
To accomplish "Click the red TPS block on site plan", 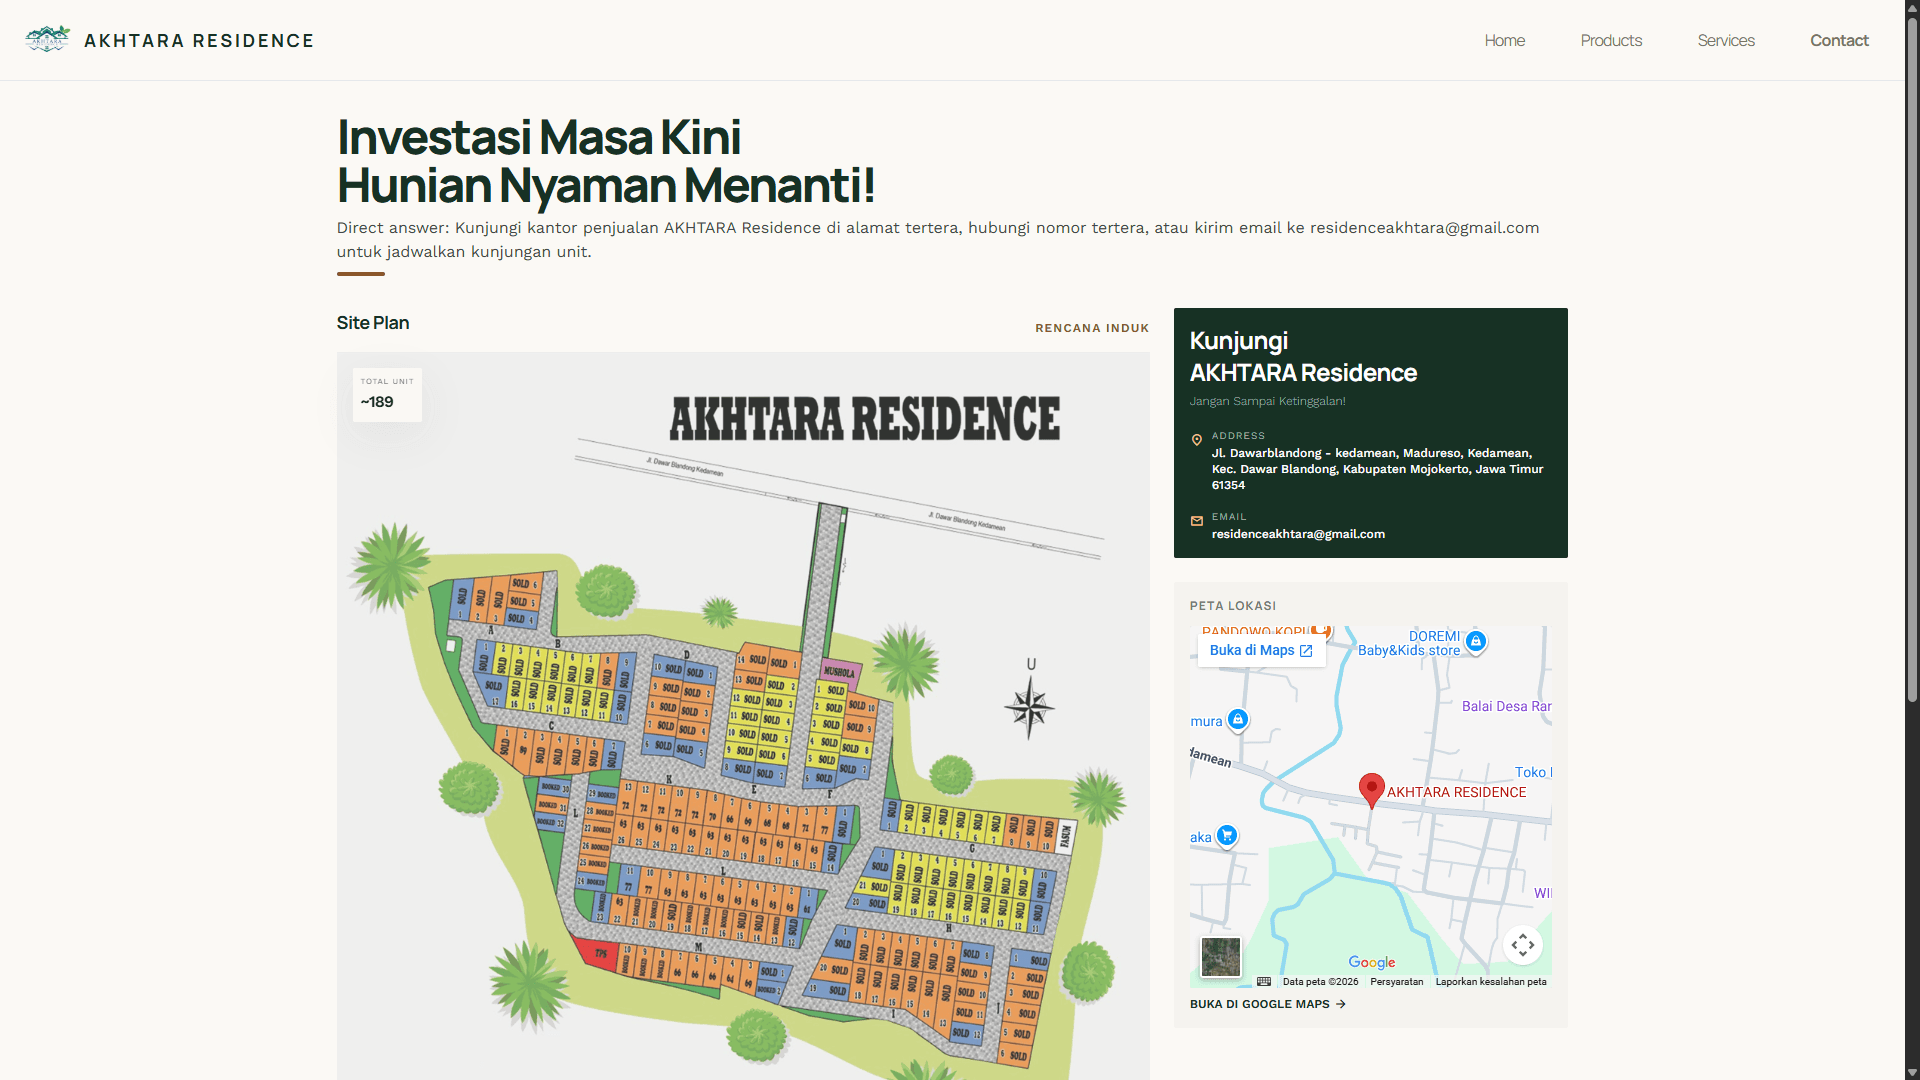I will point(598,953).
